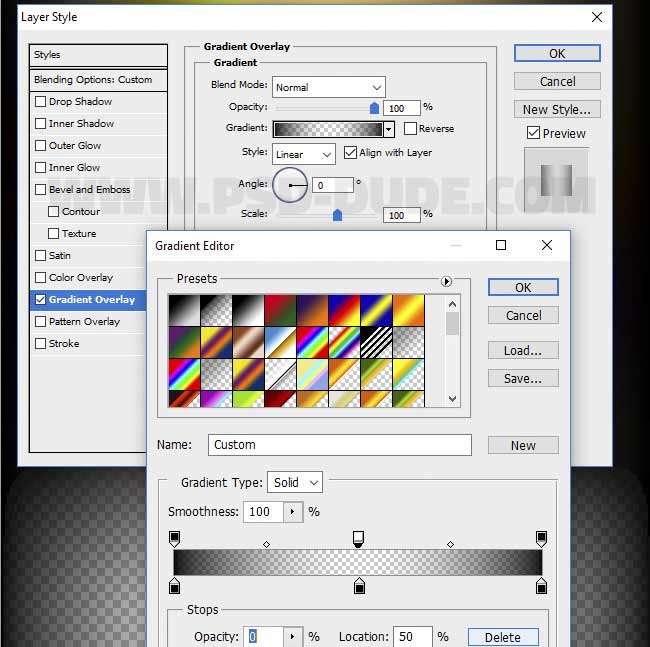Open the Blend Mode dropdown
650x647 pixels.
328,87
